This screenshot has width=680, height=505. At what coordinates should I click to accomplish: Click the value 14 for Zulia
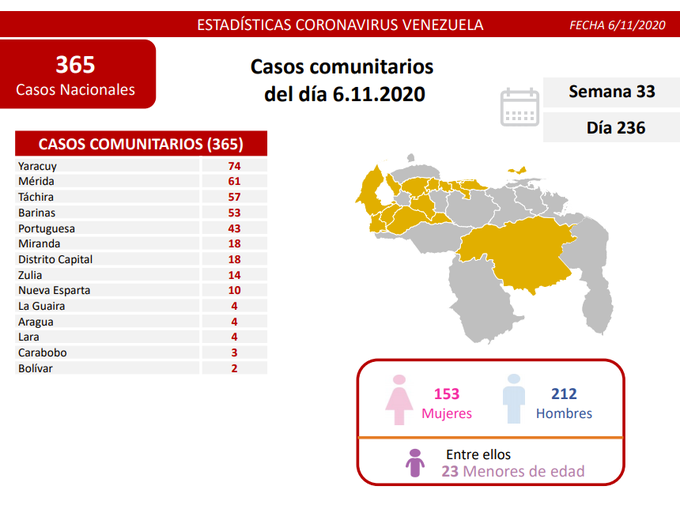(x=234, y=275)
